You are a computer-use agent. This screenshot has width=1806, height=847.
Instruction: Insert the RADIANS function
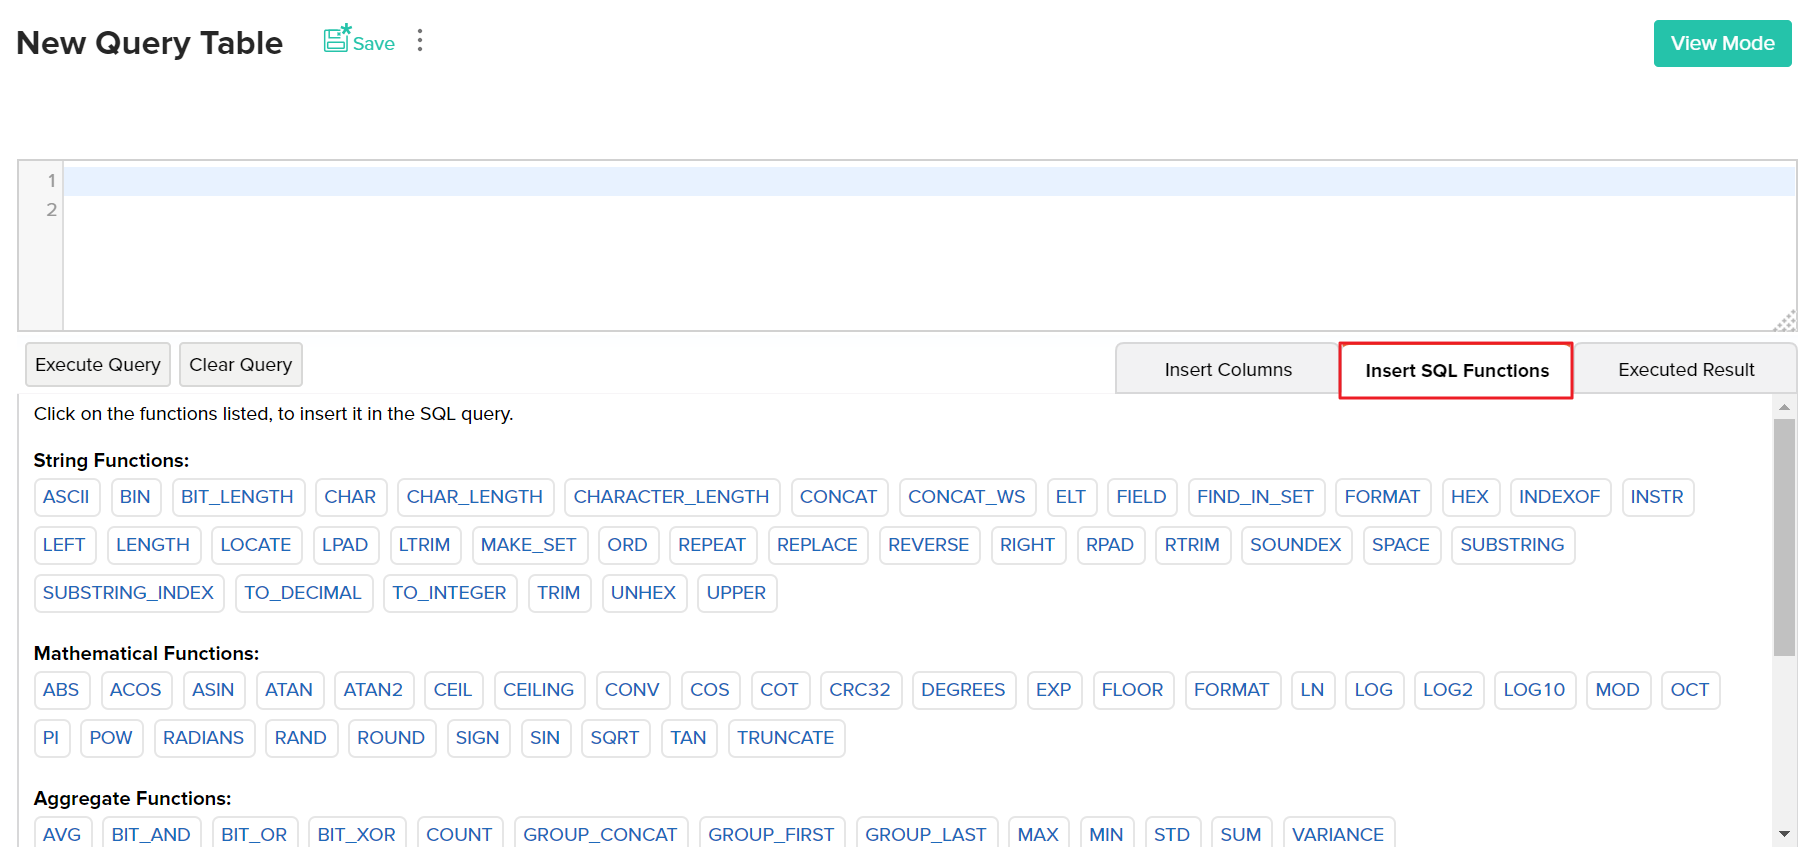click(204, 738)
